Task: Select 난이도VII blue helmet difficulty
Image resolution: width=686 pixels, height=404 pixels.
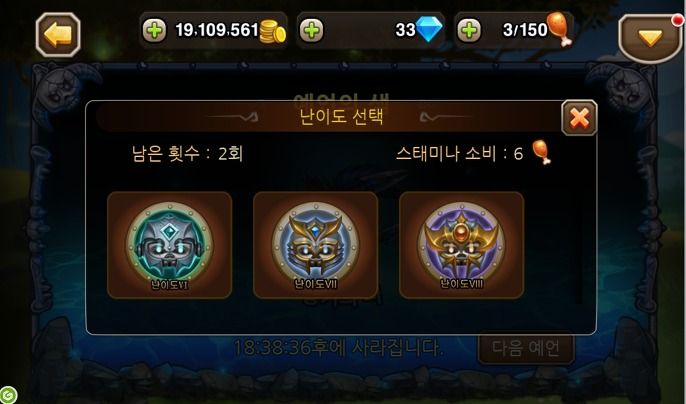Action: [x=315, y=245]
